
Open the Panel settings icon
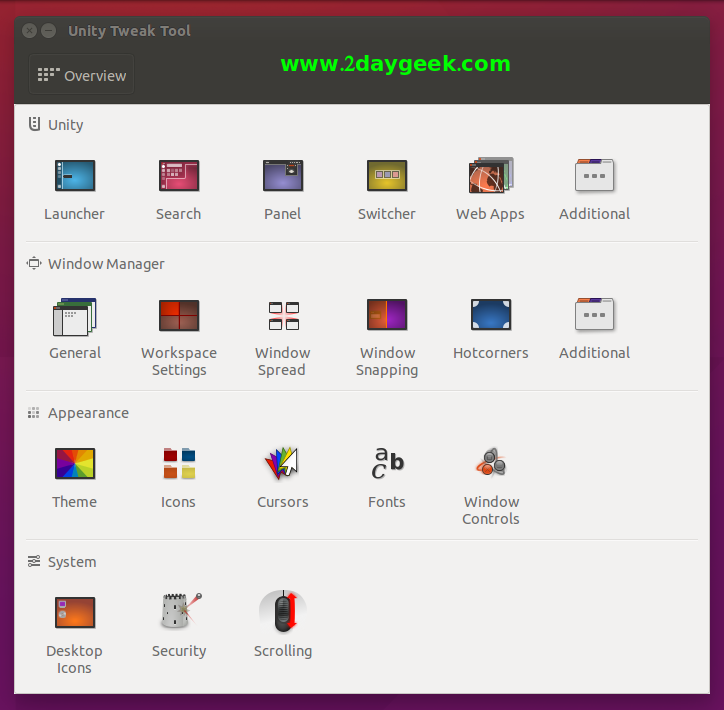coord(283,176)
